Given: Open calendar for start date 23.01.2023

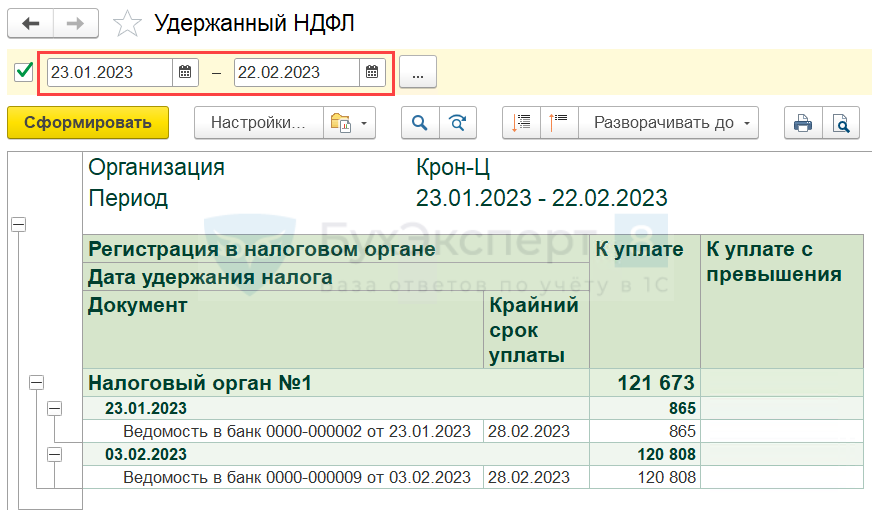Looking at the screenshot, I should click(185, 72).
